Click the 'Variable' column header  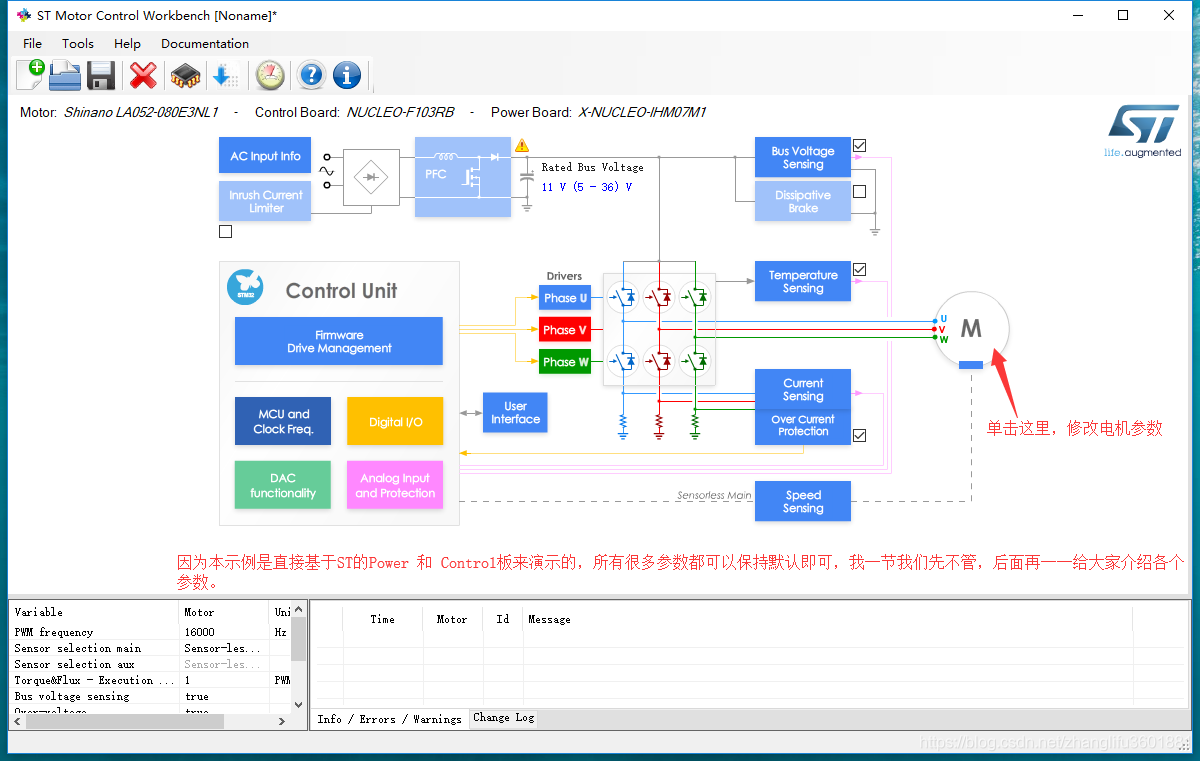95,612
